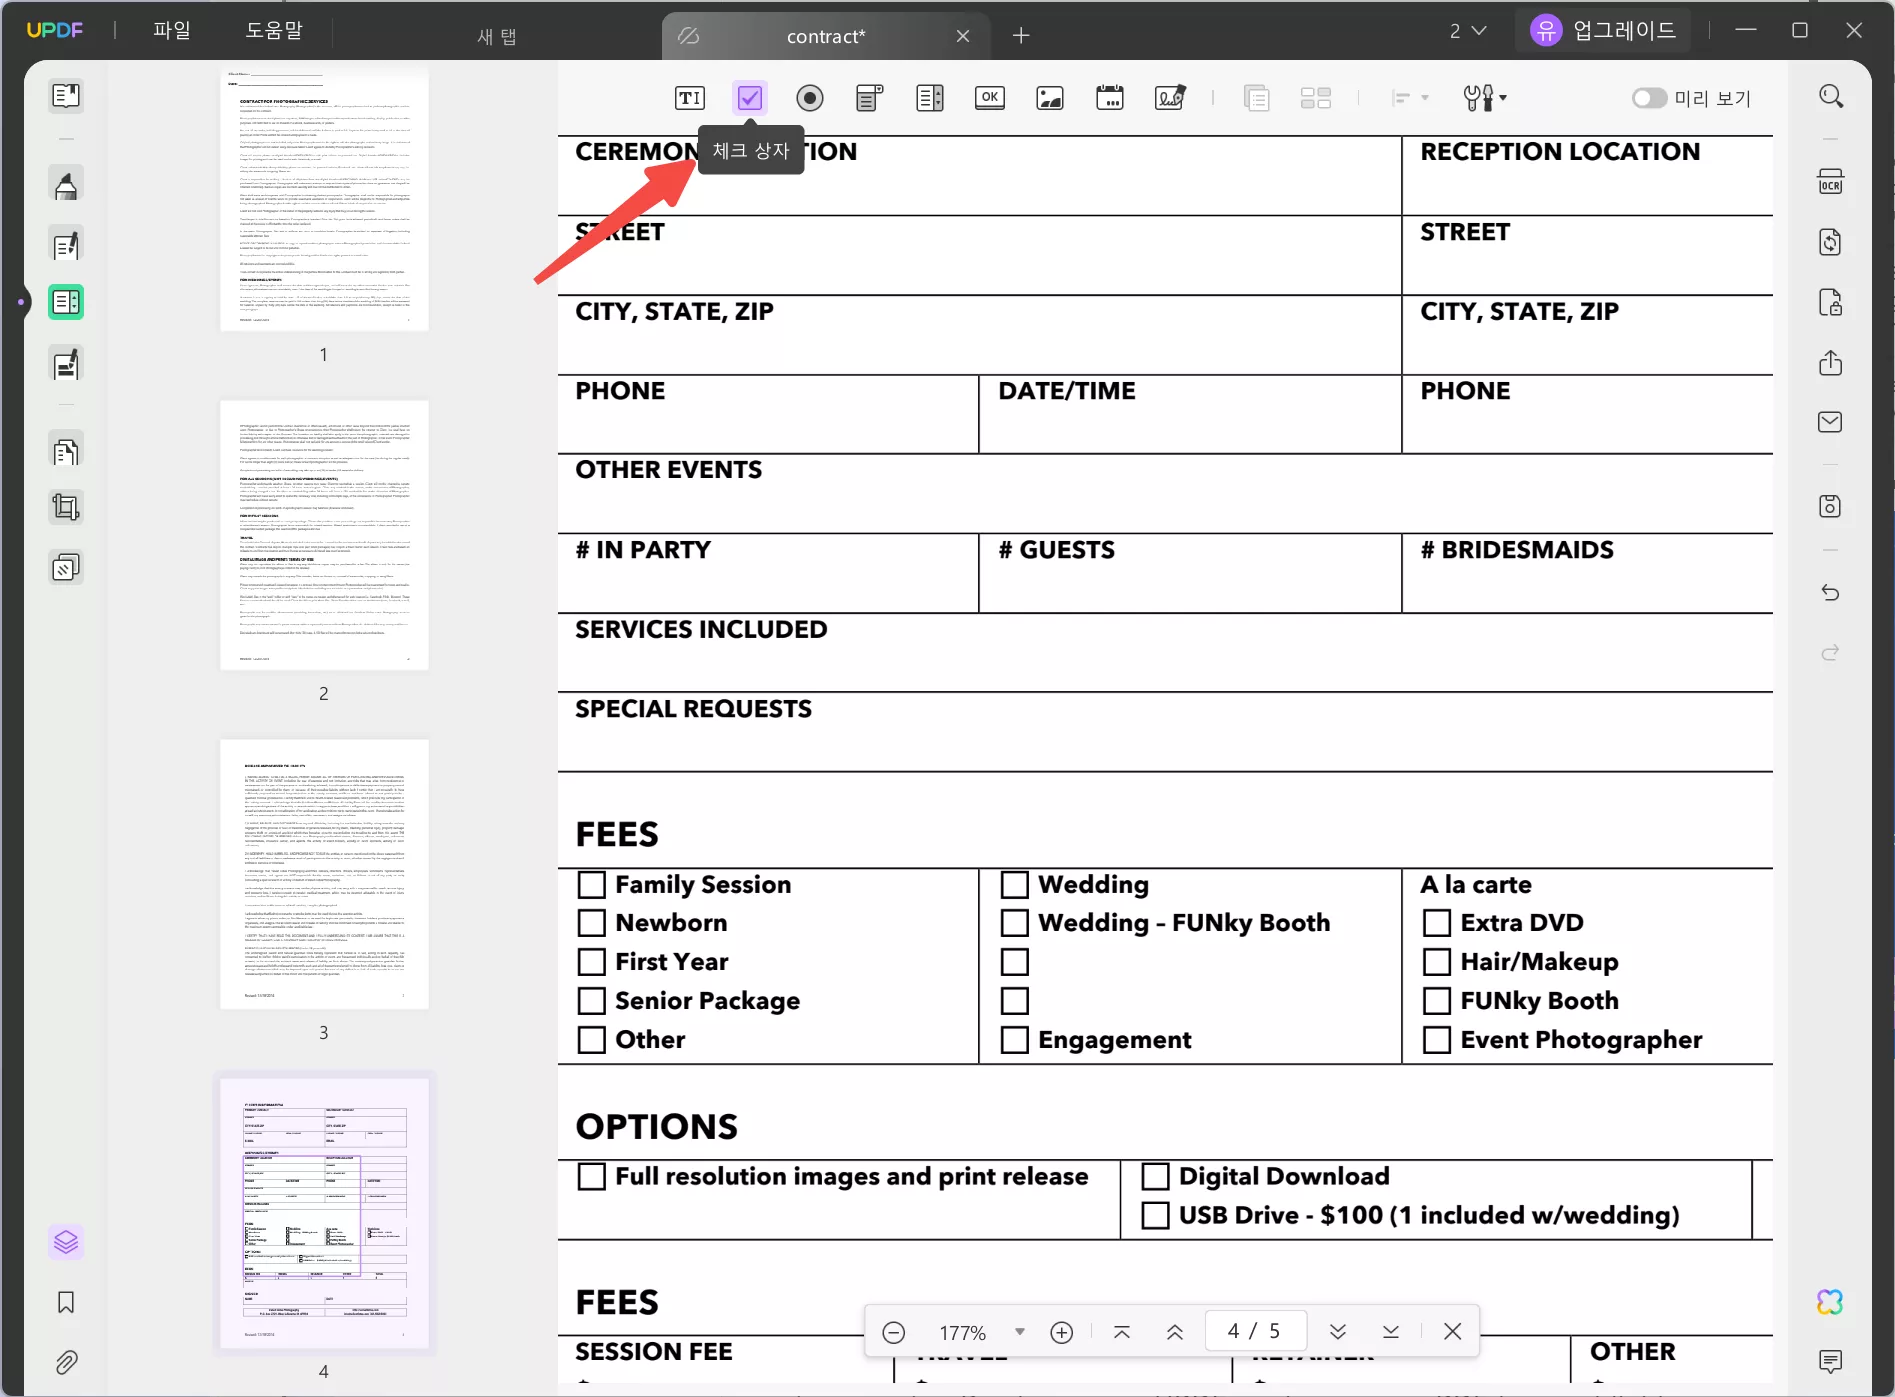Toggle the preview switch
The width and height of the screenshot is (1895, 1397).
coord(1650,98)
